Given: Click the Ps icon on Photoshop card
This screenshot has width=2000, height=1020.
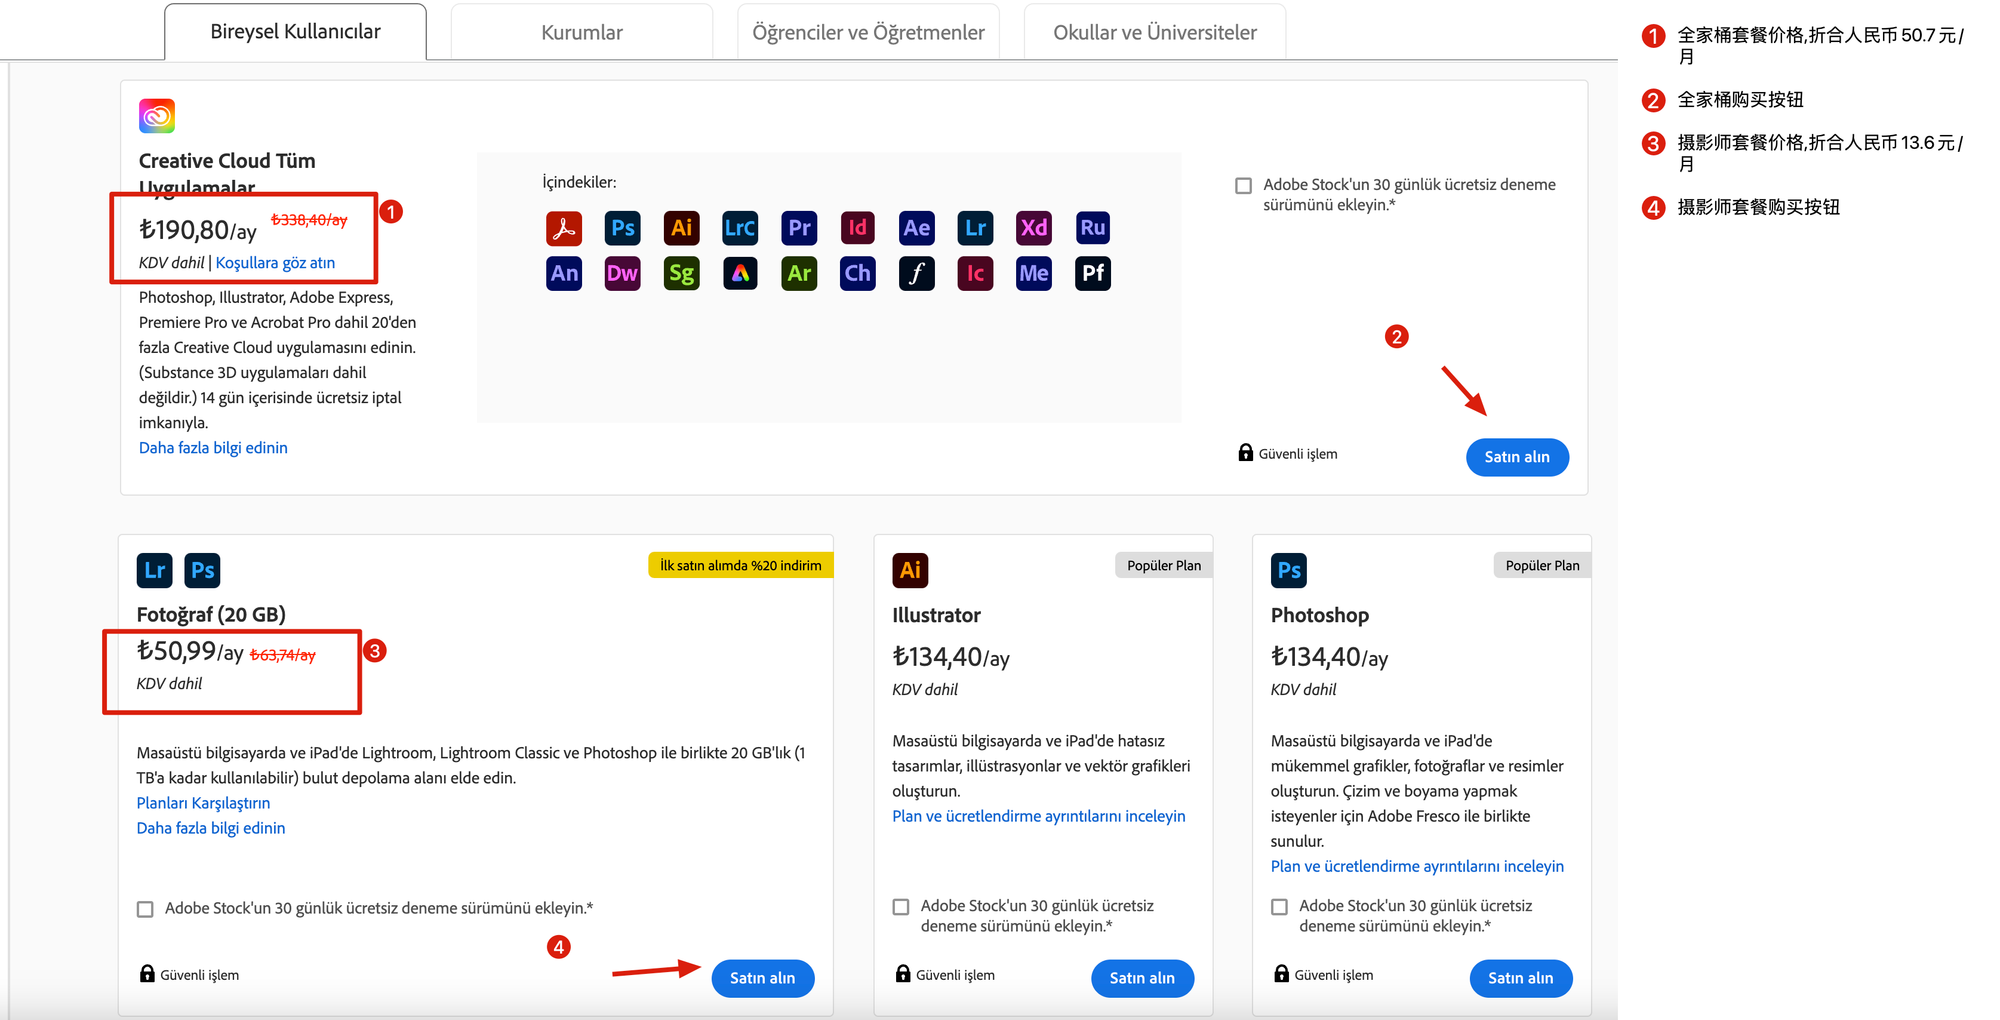Looking at the screenshot, I should [1289, 570].
